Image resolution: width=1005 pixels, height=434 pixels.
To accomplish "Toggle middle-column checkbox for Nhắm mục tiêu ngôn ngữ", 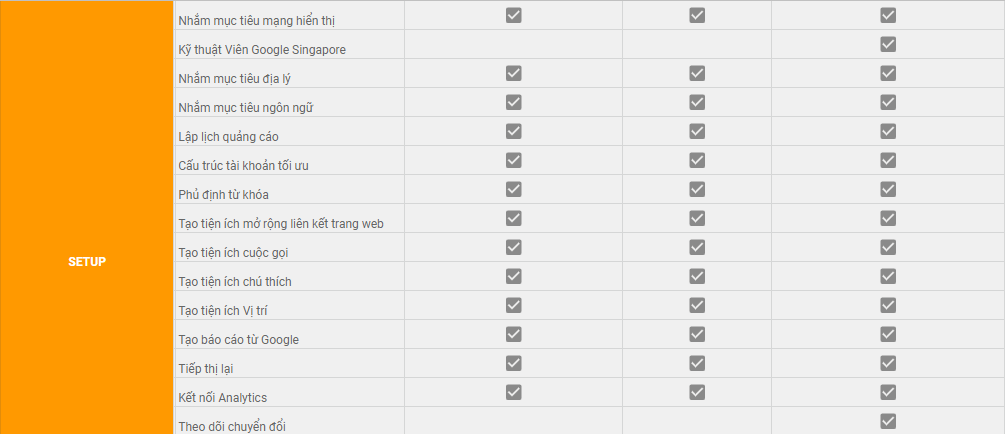I will coord(697,103).
